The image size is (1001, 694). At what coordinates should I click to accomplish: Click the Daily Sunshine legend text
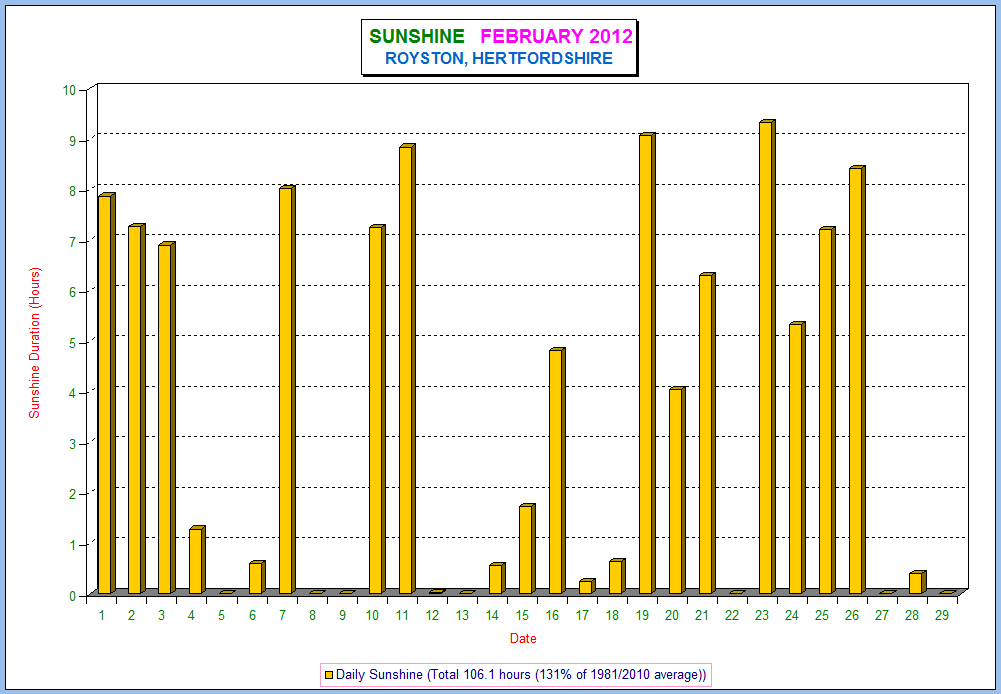522,674
